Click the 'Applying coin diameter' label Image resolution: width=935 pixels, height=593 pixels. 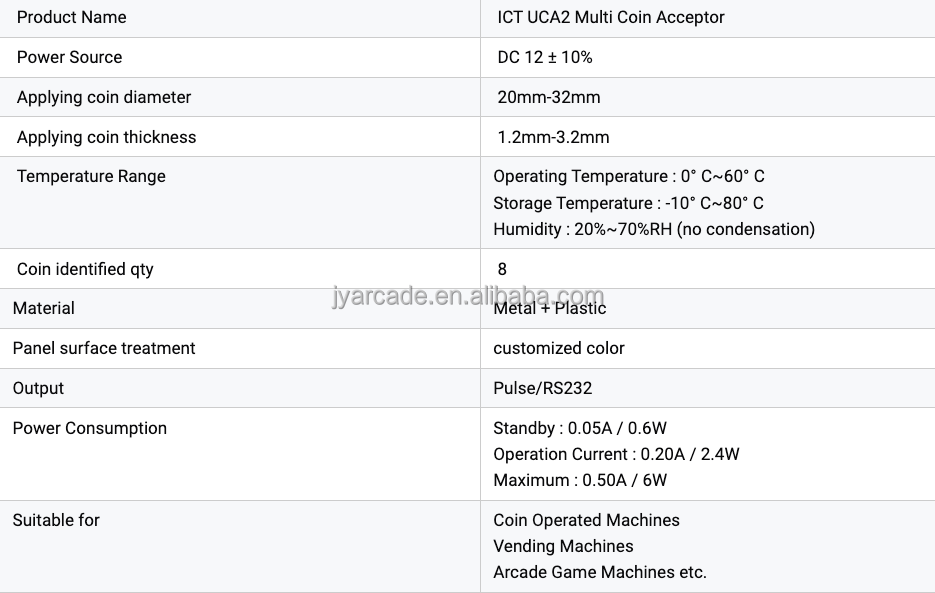pyautogui.click(x=104, y=97)
